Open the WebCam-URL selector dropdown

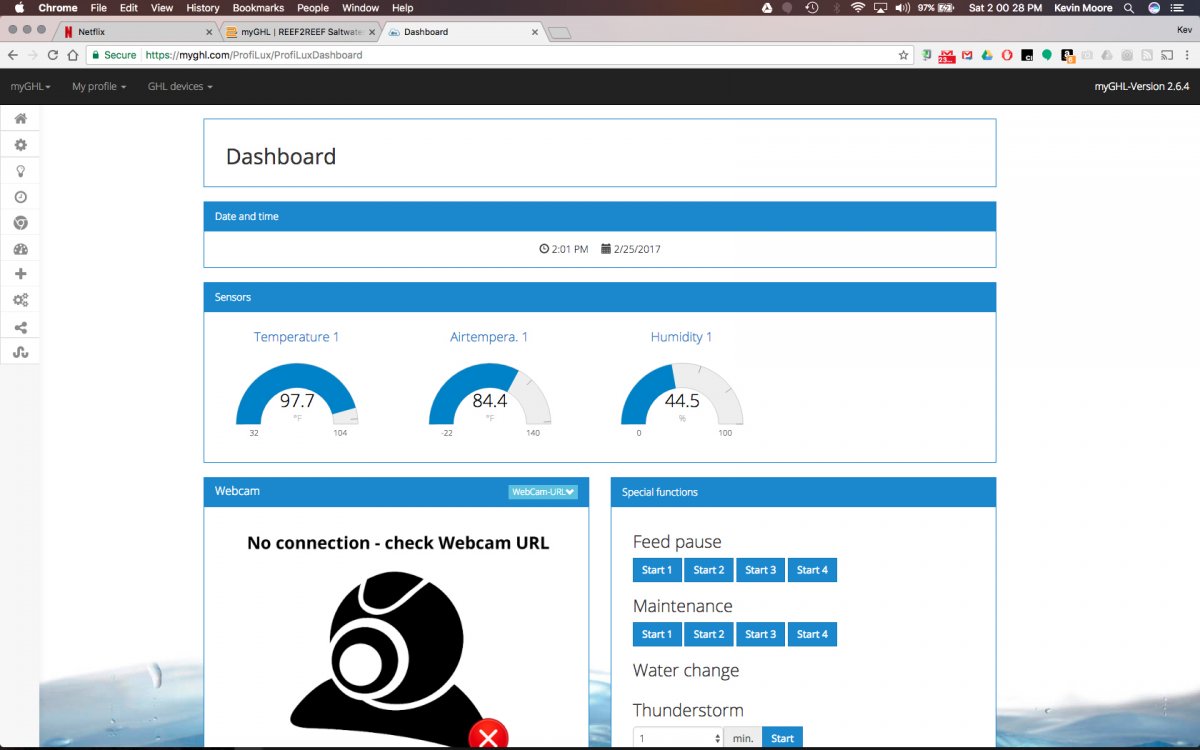pos(543,492)
